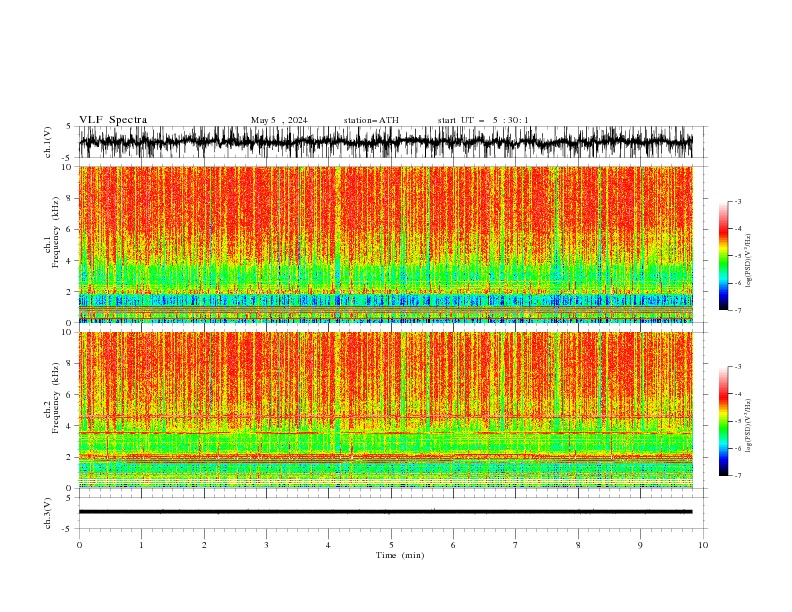Image resolution: width=792 pixels, height=612 pixels.
Task: Click the ch.2 PSD color bar
Action: tap(723, 421)
